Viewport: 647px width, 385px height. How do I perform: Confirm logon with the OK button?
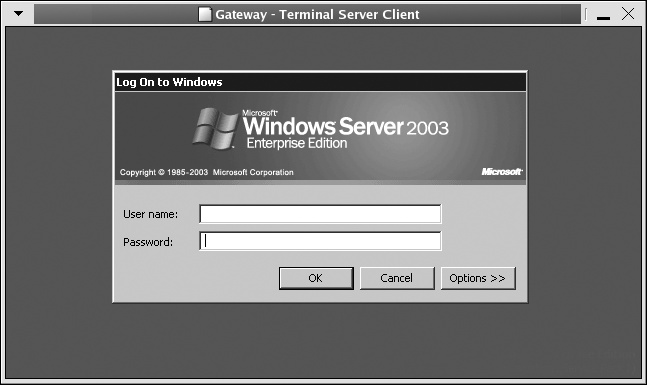click(x=316, y=278)
